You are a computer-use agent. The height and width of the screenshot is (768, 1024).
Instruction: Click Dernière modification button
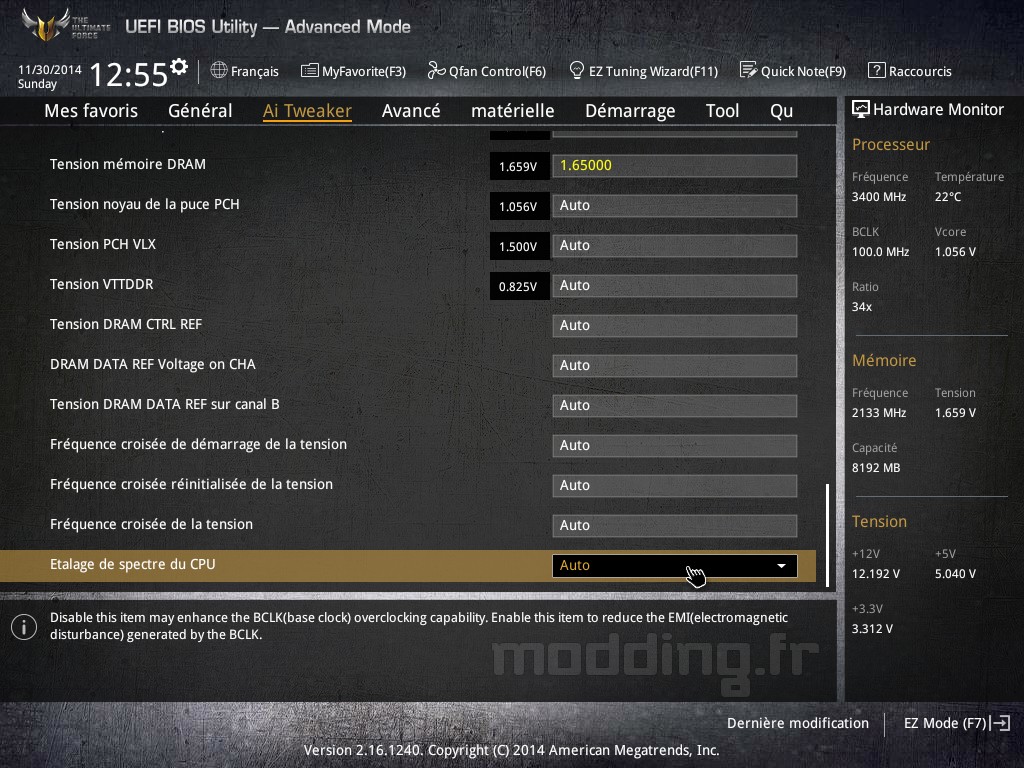(798, 723)
